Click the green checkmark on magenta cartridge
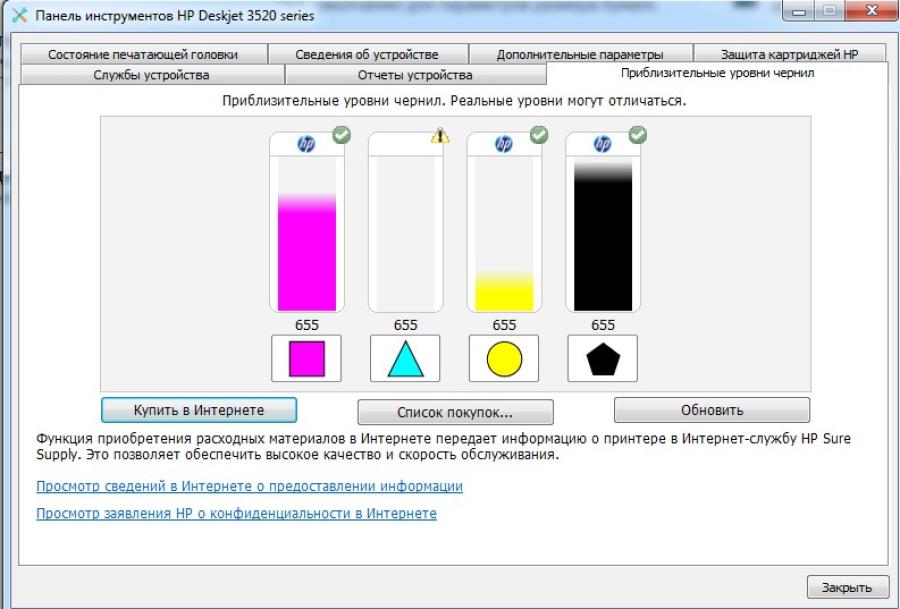The image size is (900, 609). pyautogui.click(x=342, y=135)
